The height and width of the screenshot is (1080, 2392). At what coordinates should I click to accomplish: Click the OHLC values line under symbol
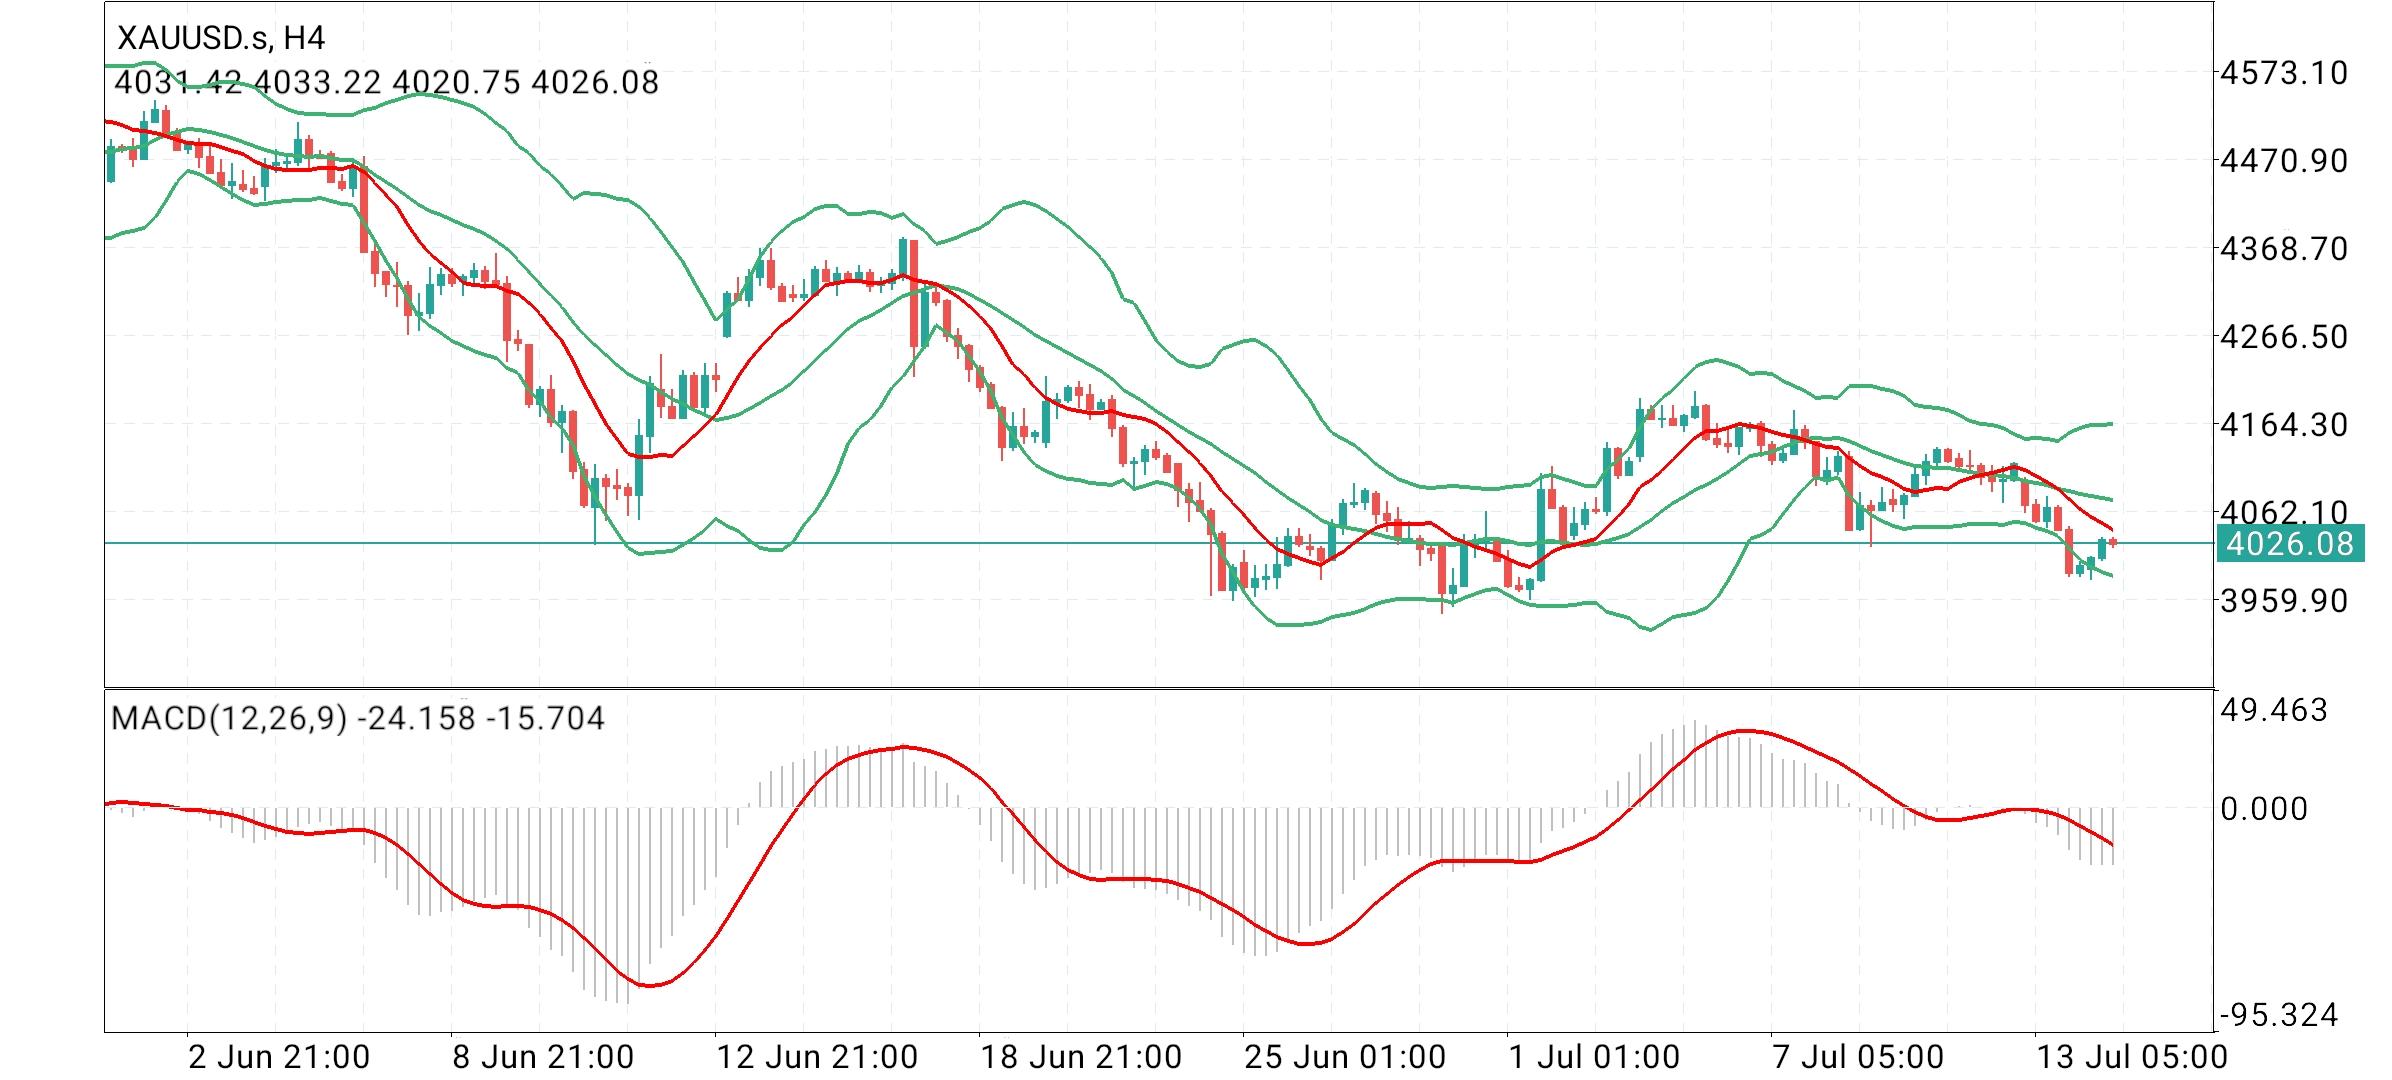pos(387,82)
